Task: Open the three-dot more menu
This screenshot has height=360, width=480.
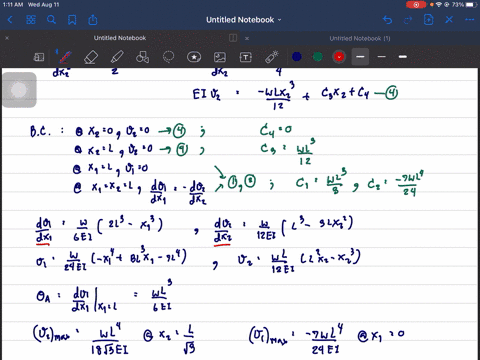Action: click(x=470, y=20)
